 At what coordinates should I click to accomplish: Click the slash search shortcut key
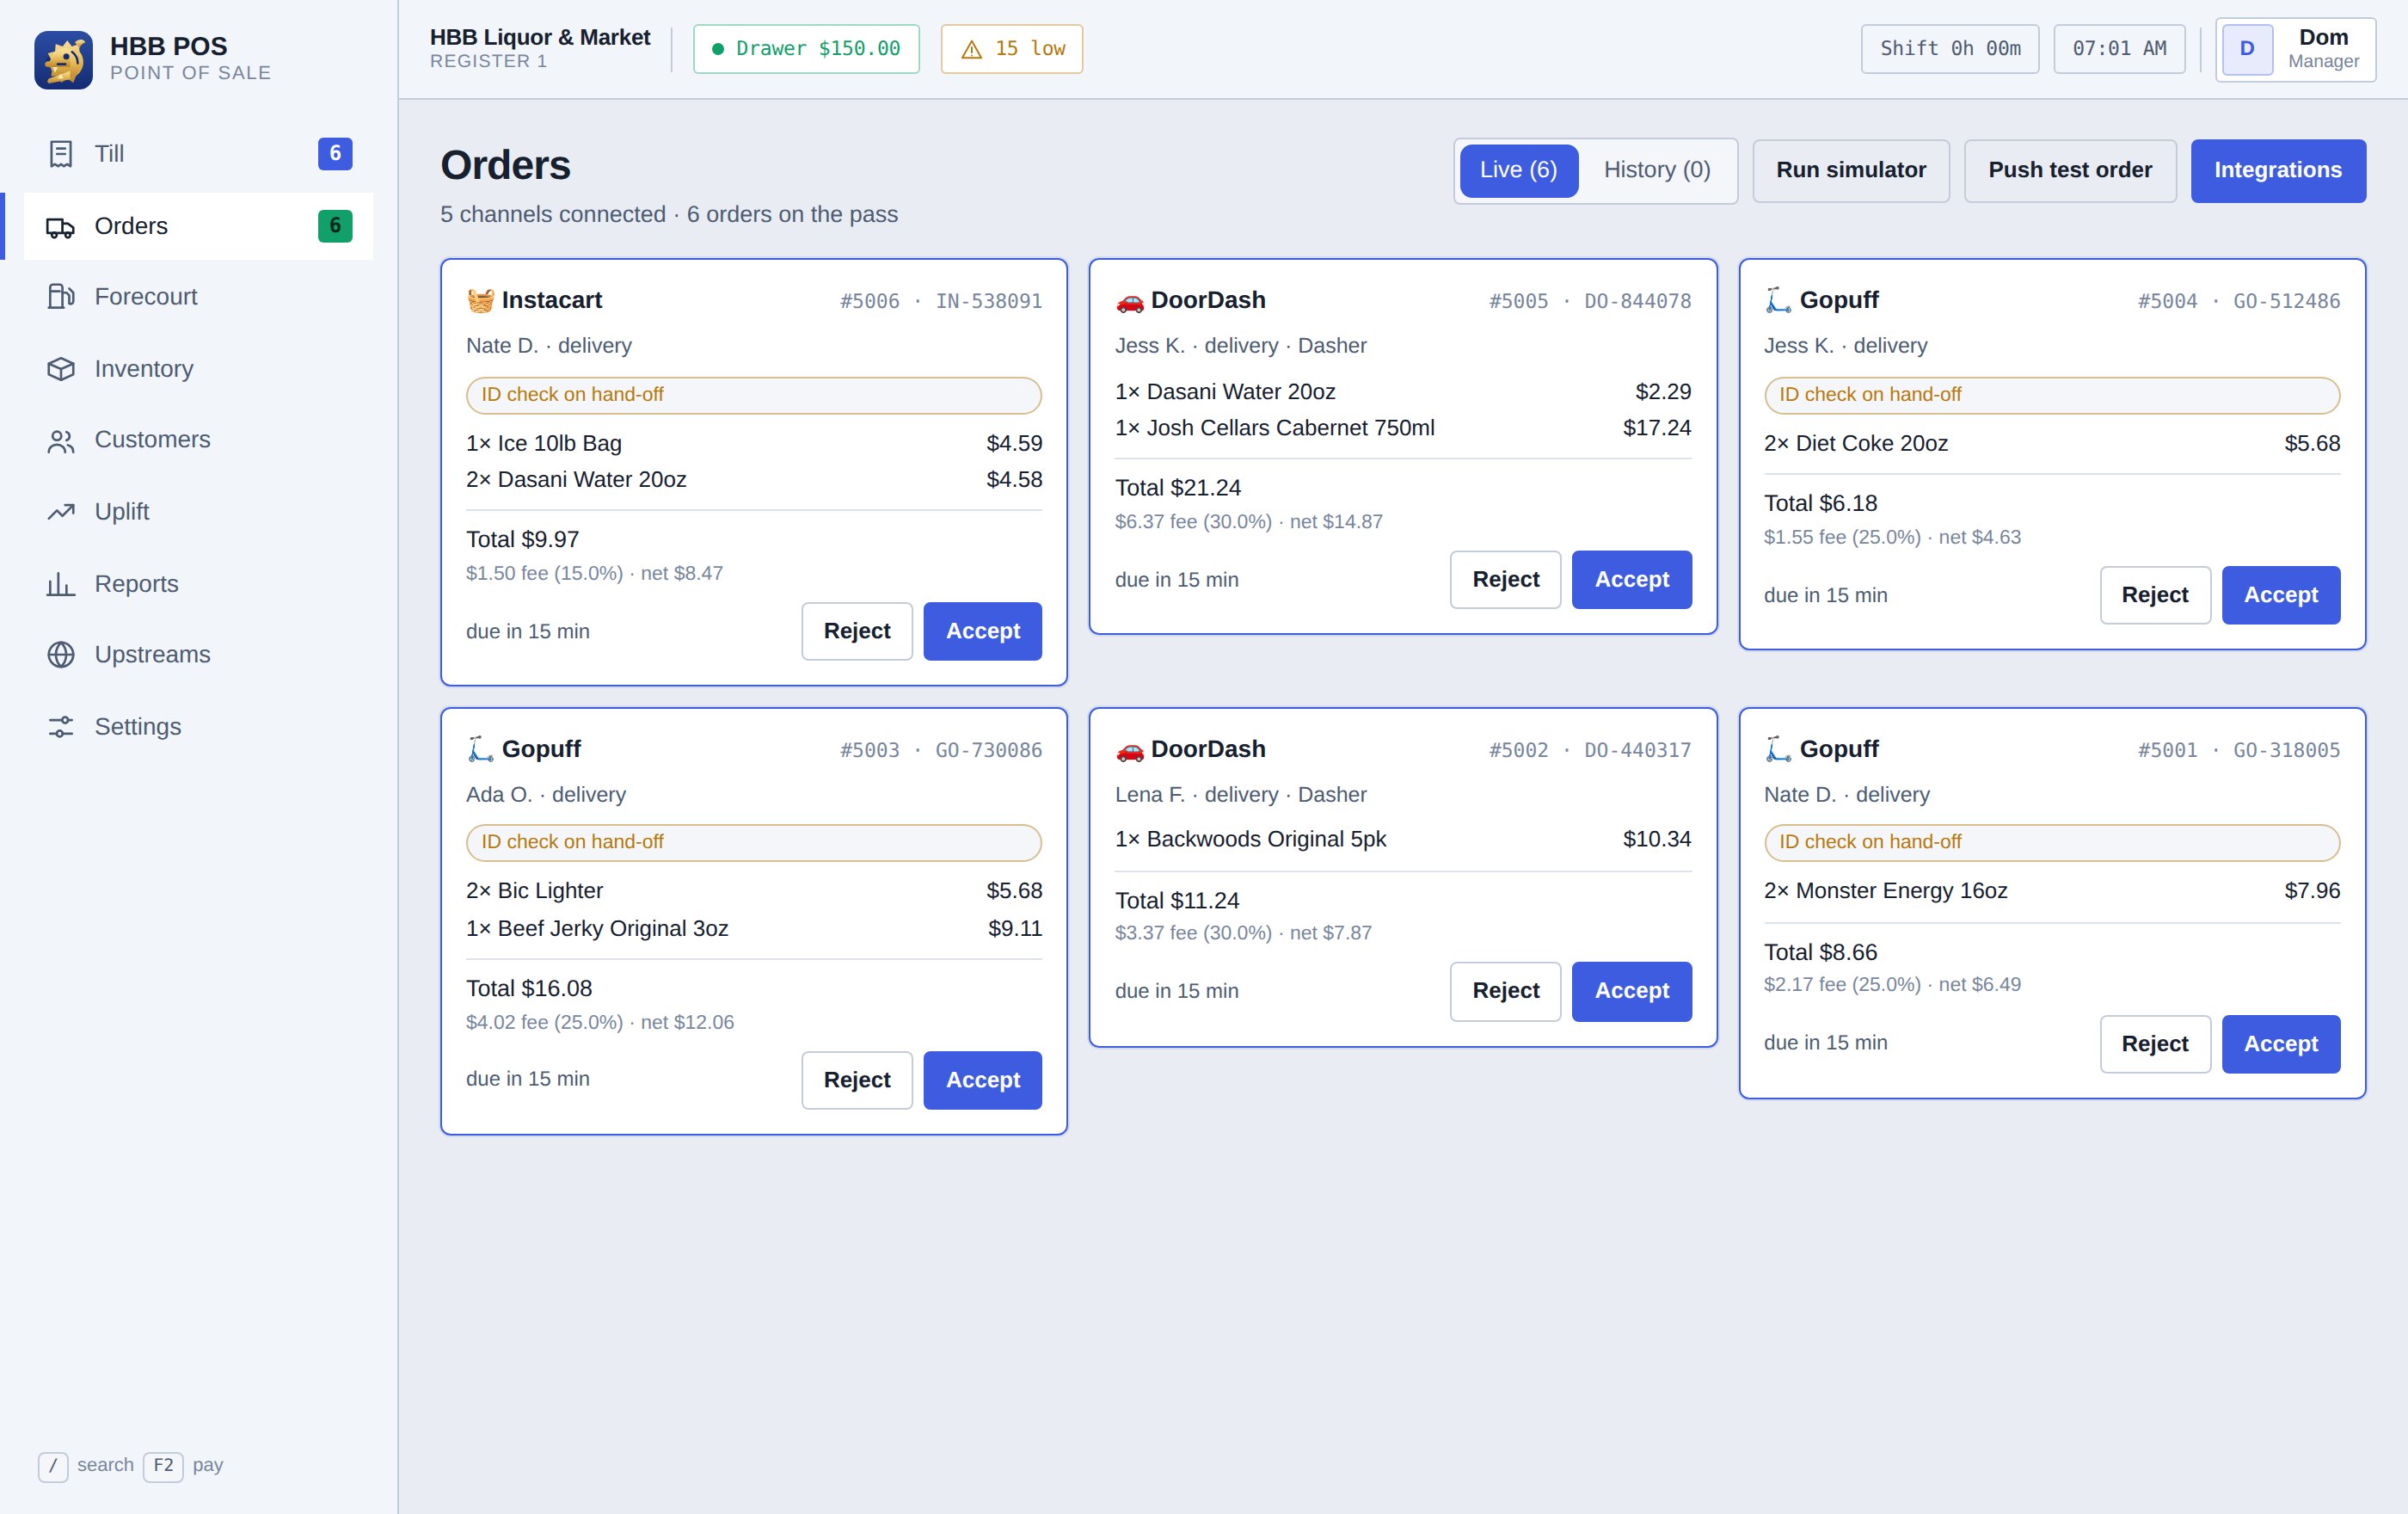(53, 1466)
